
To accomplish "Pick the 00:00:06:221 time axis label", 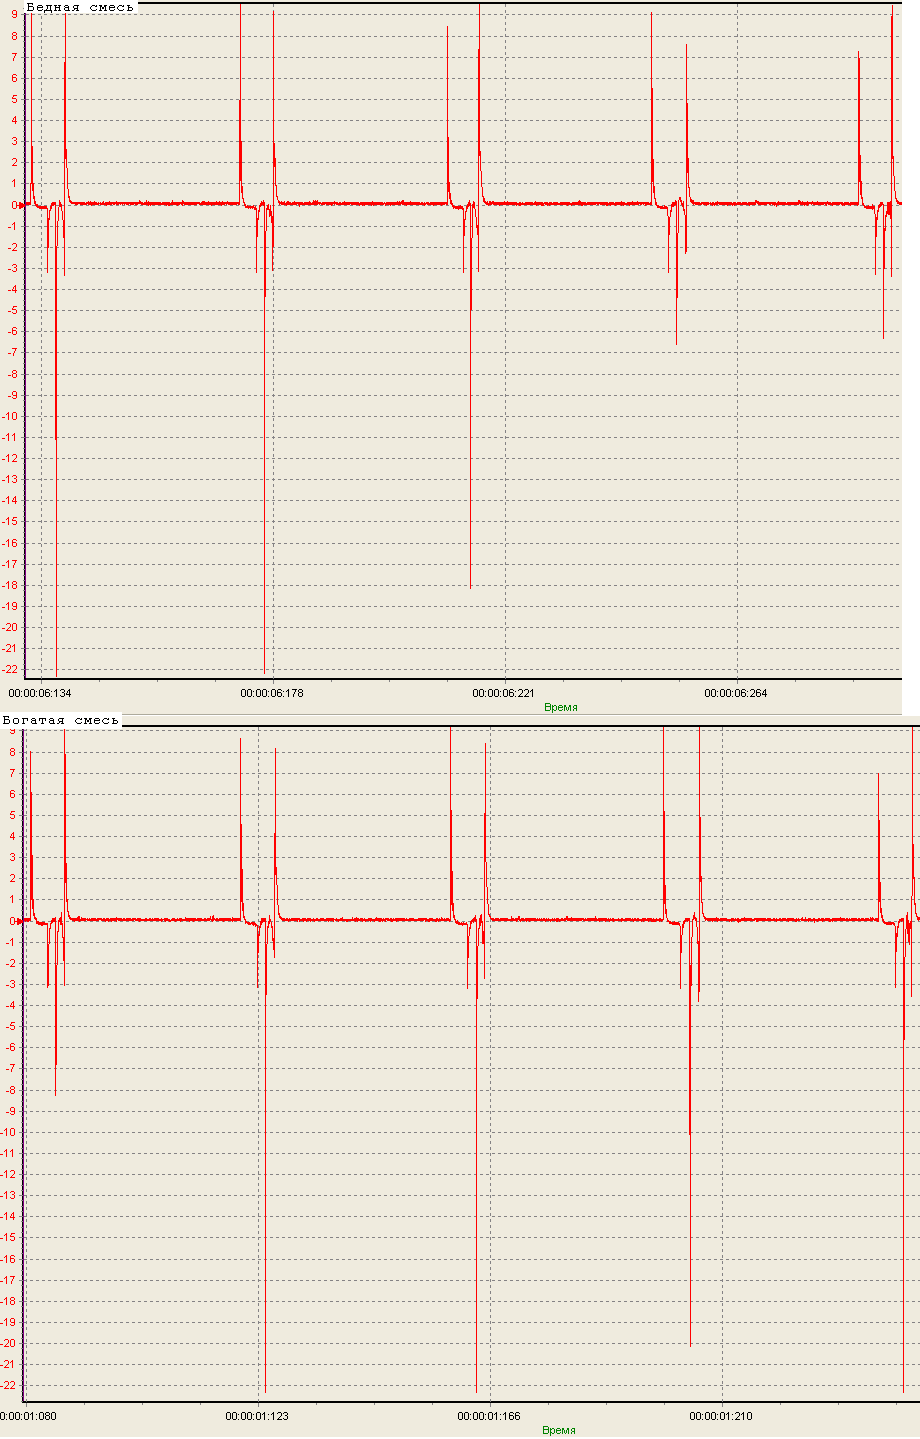I will point(504,693).
